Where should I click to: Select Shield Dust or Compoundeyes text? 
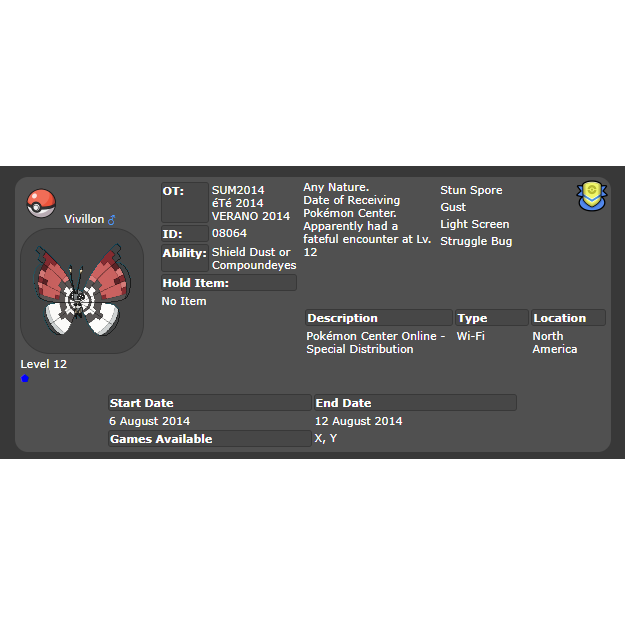tap(254, 258)
